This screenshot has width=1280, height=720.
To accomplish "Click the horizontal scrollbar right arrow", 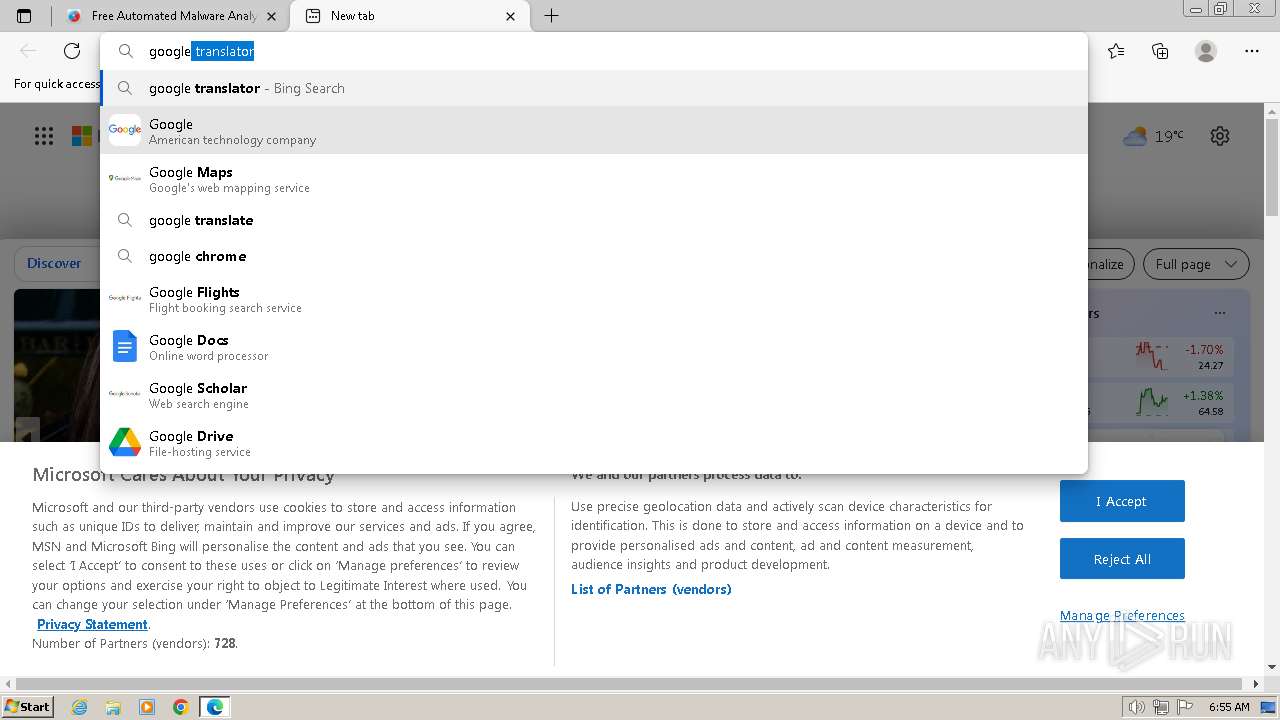I will (x=1257, y=684).
